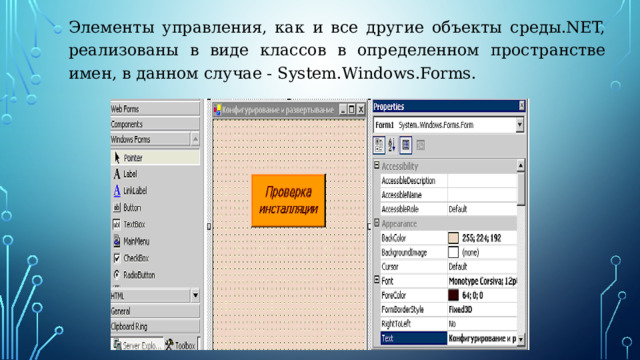
Task: Select the AccessibleRole property row
Action: (x=449, y=209)
